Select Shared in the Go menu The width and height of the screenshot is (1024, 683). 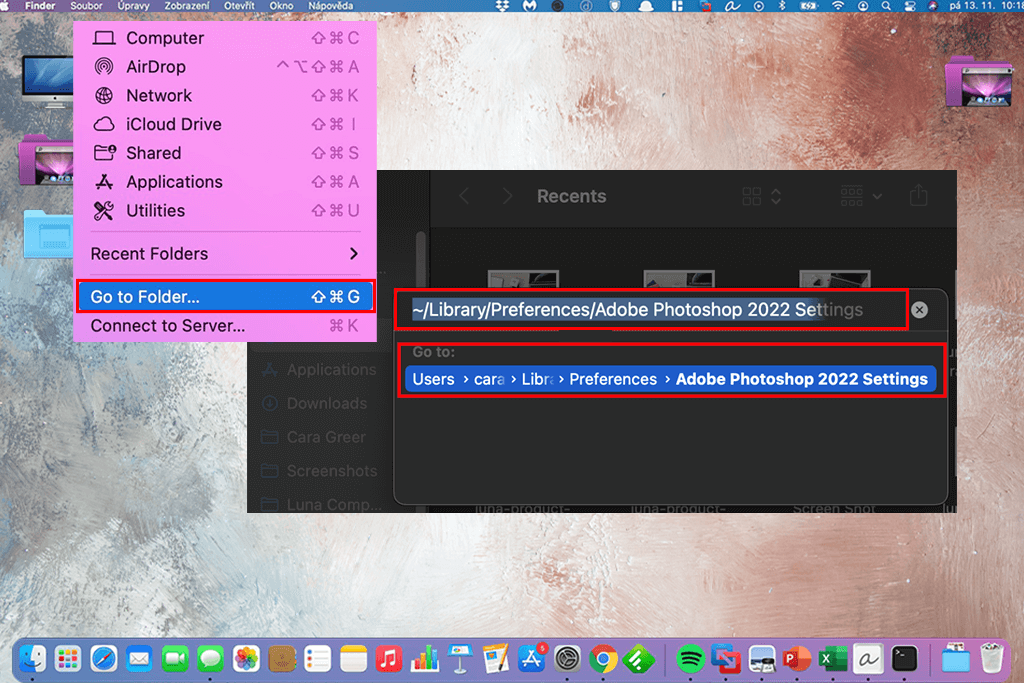click(225, 153)
